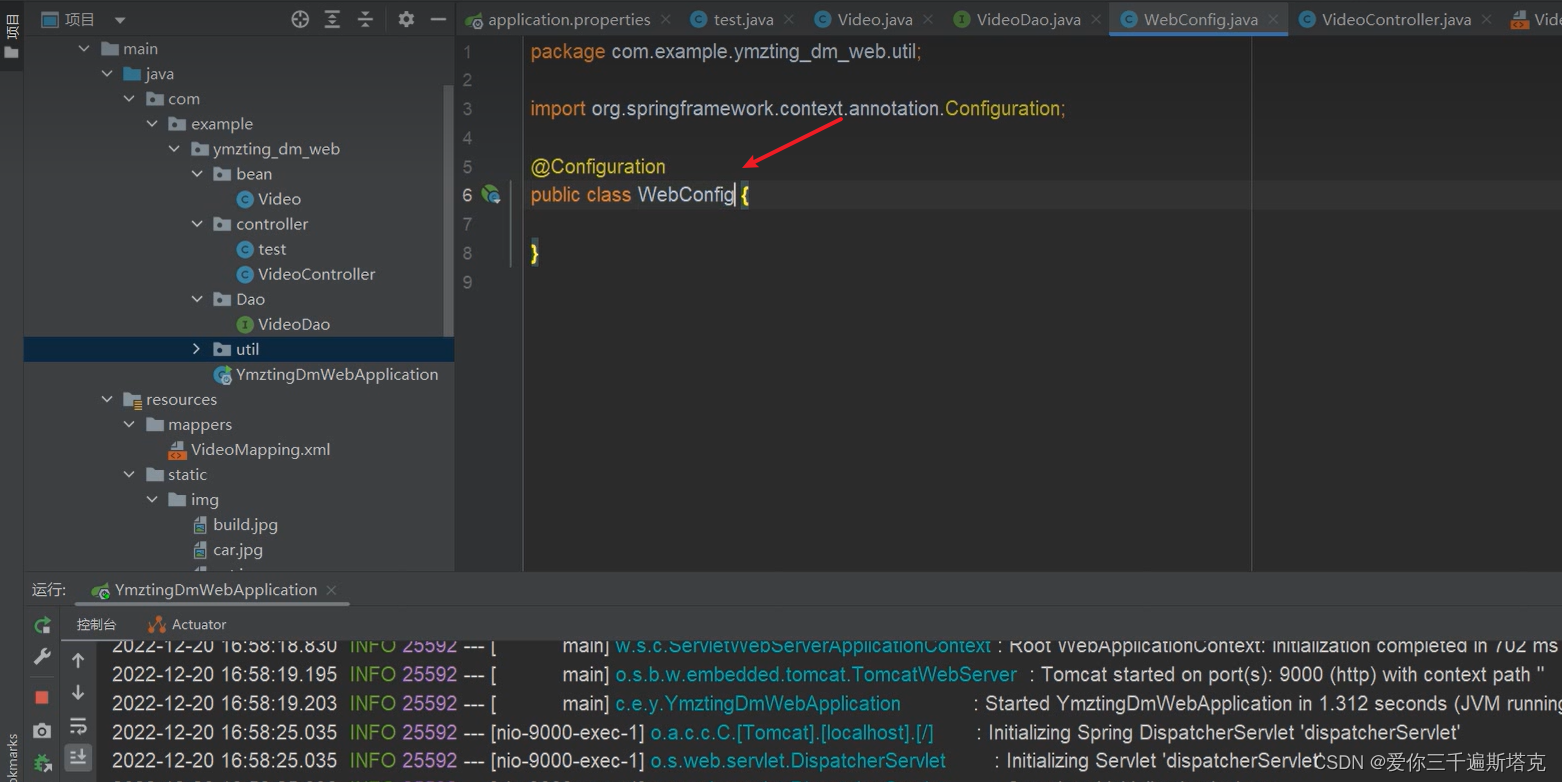The width and height of the screenshot is (1562, 782).
Task: Open the 项目 view dropdown
Action: point(119,18)
